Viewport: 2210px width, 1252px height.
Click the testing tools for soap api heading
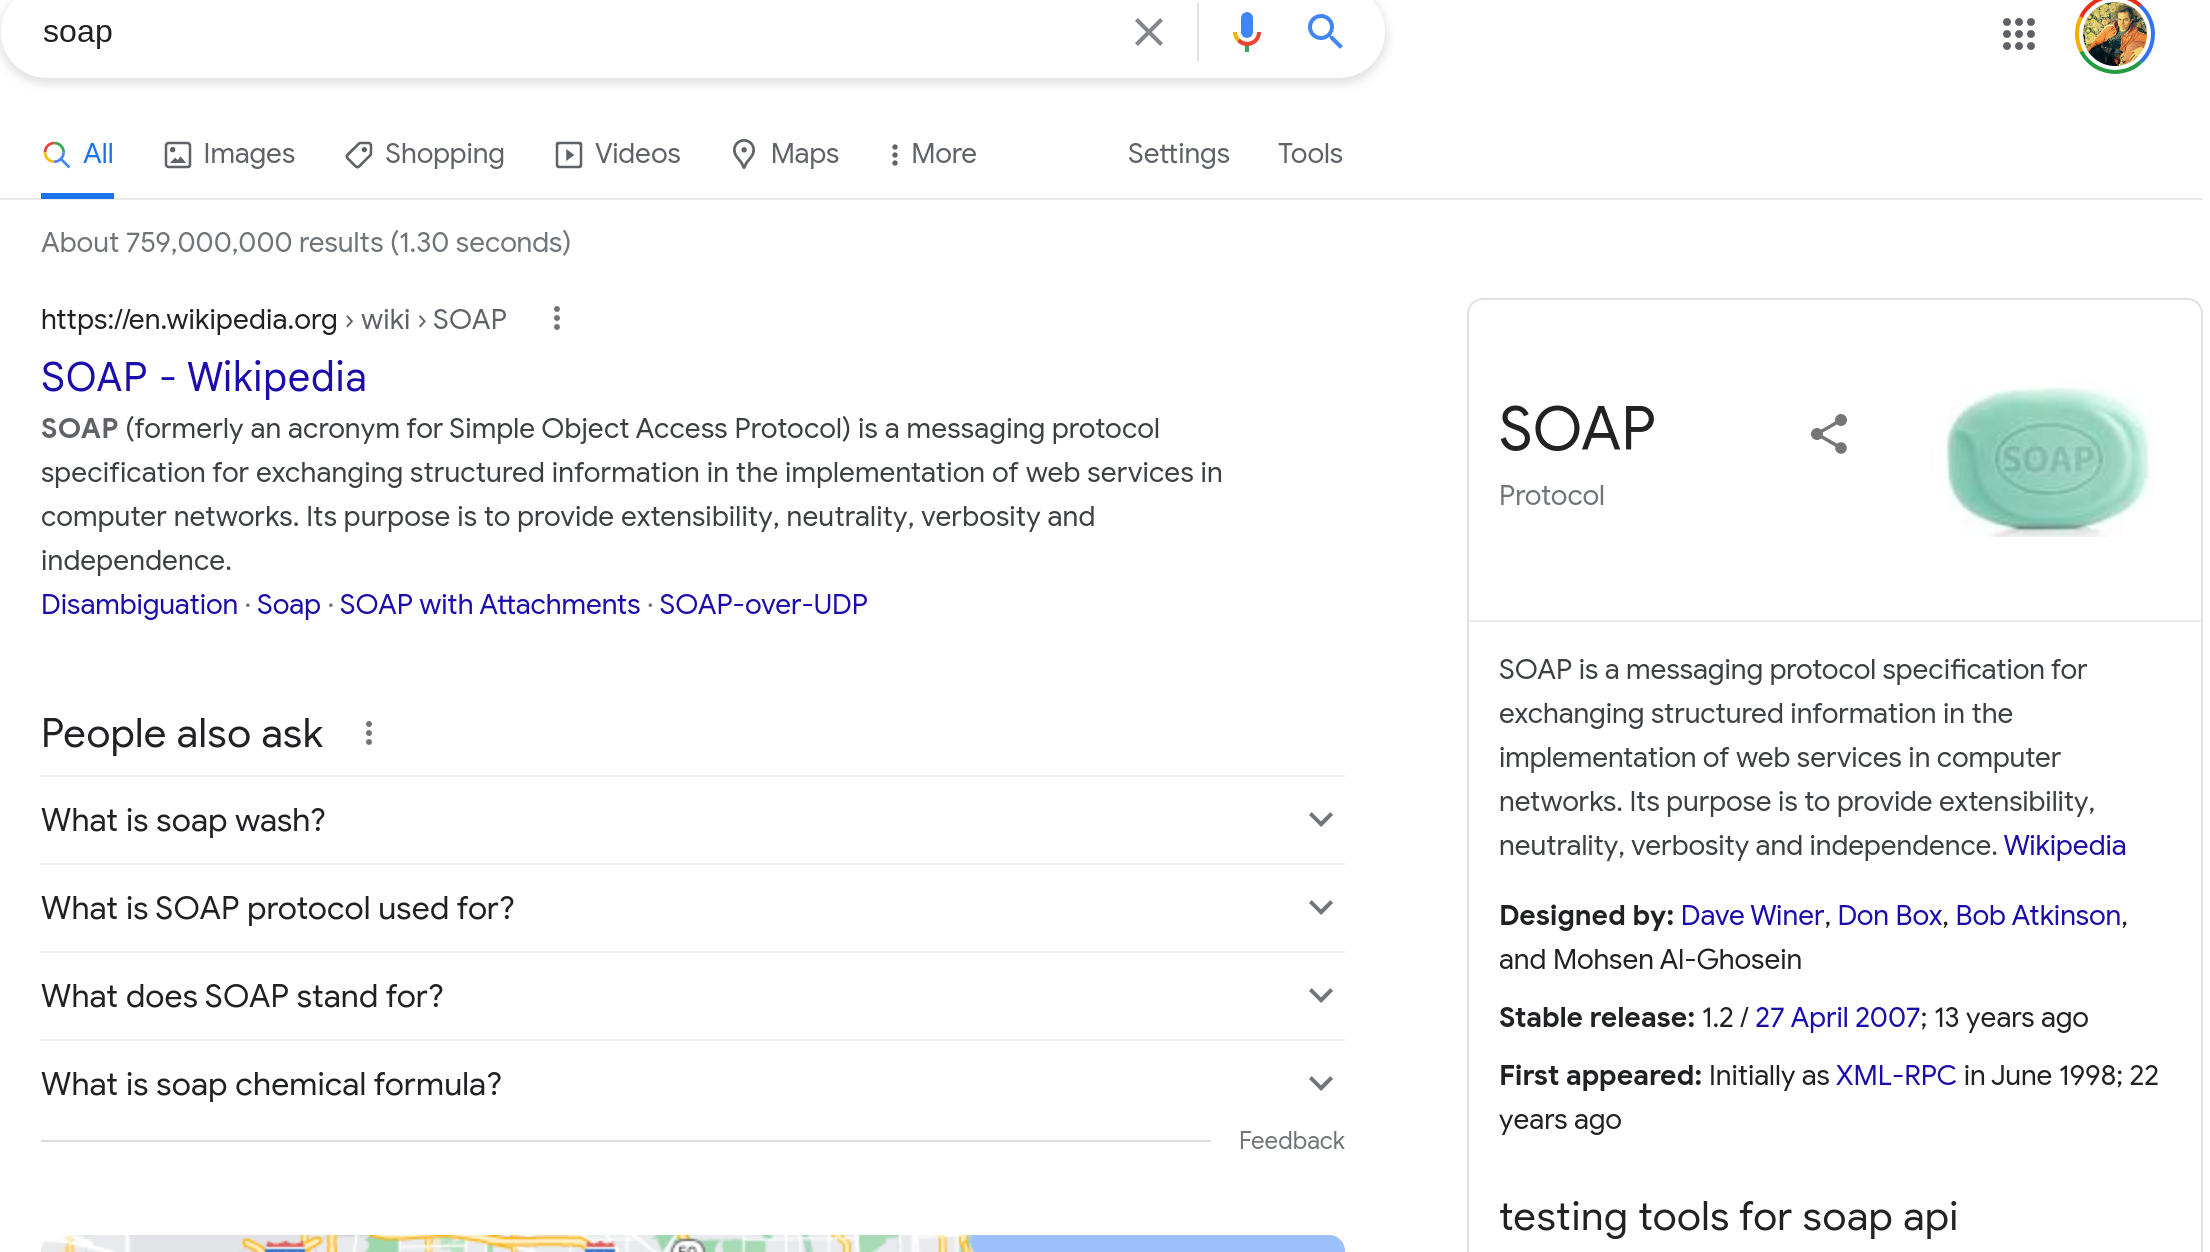point(1728,1217)
